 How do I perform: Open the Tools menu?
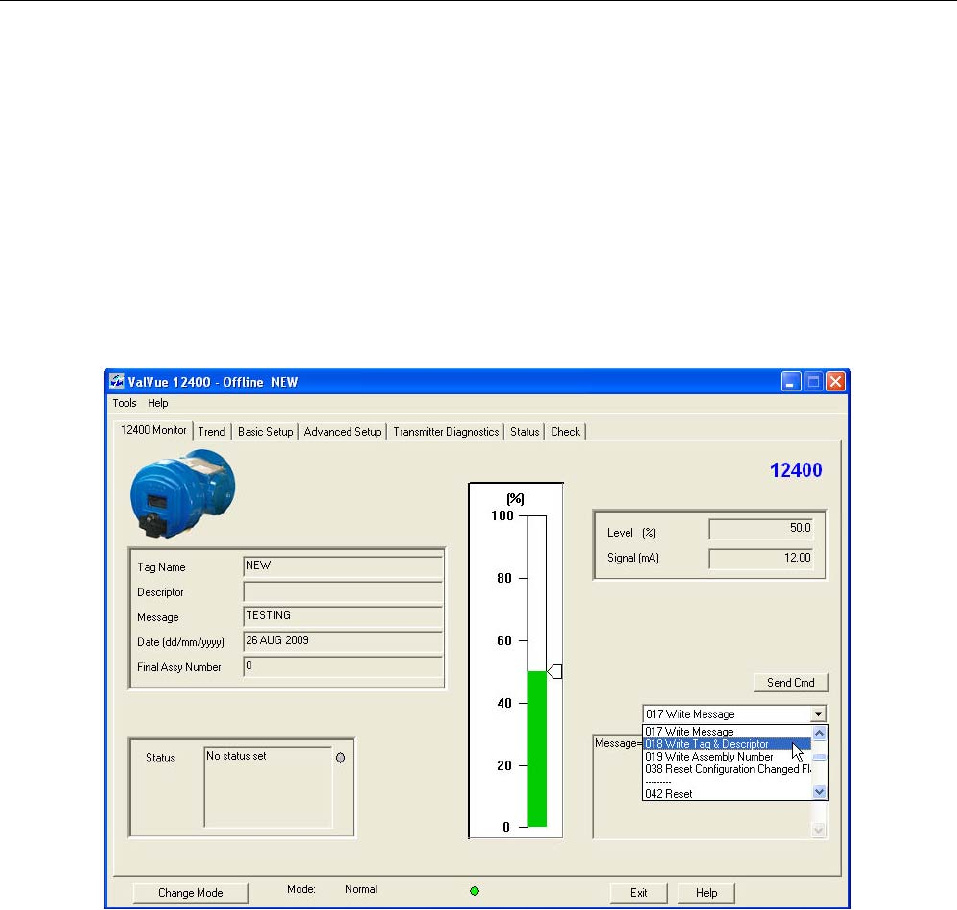click(124, 403)
